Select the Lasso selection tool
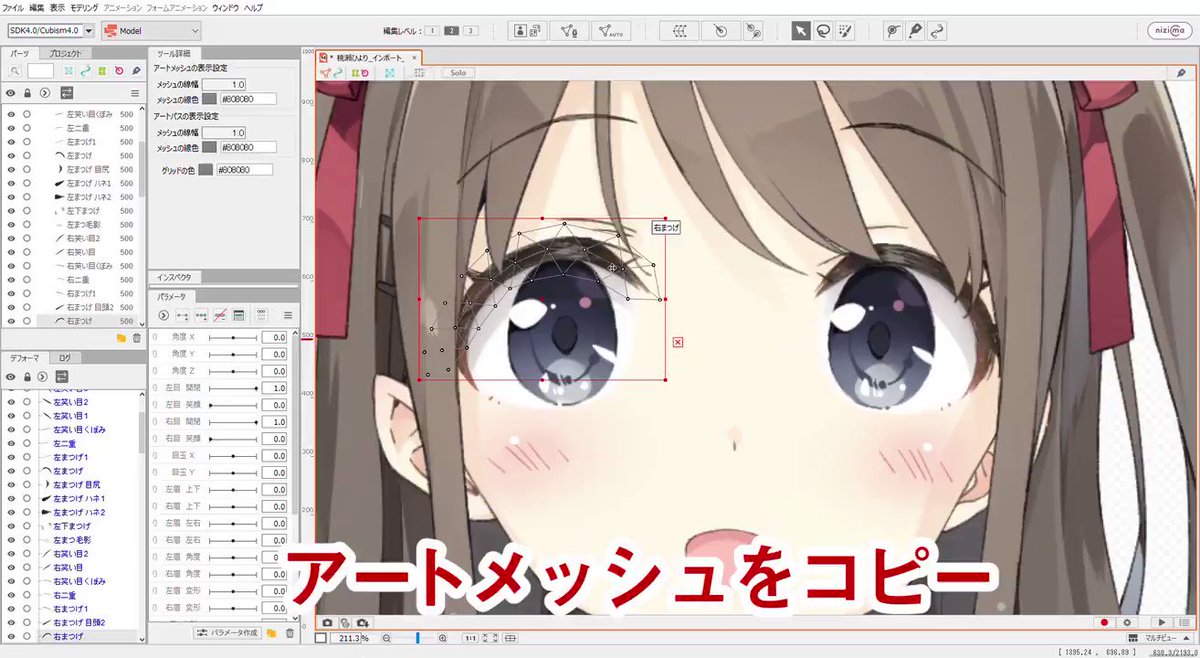1200x658 pixels. coord(823,31)
